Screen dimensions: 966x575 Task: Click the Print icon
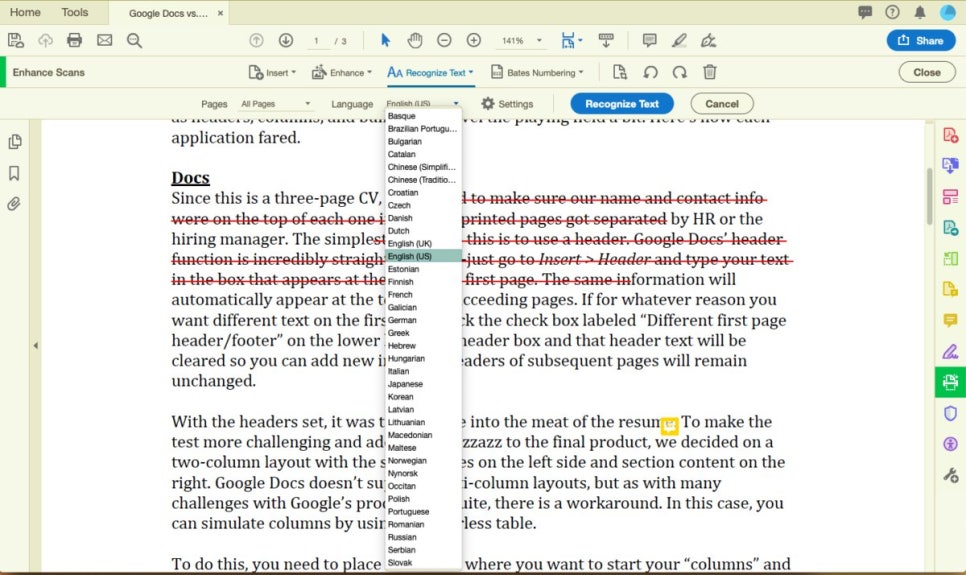(75, 41)
